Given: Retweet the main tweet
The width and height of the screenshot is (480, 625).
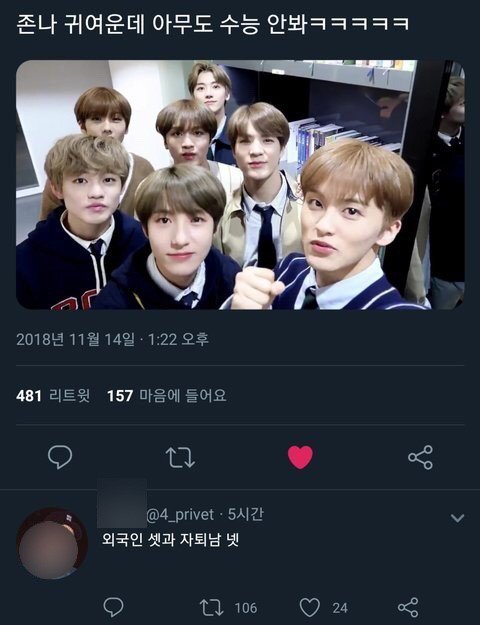Looking at the screenshot, I should click(180, 457).
